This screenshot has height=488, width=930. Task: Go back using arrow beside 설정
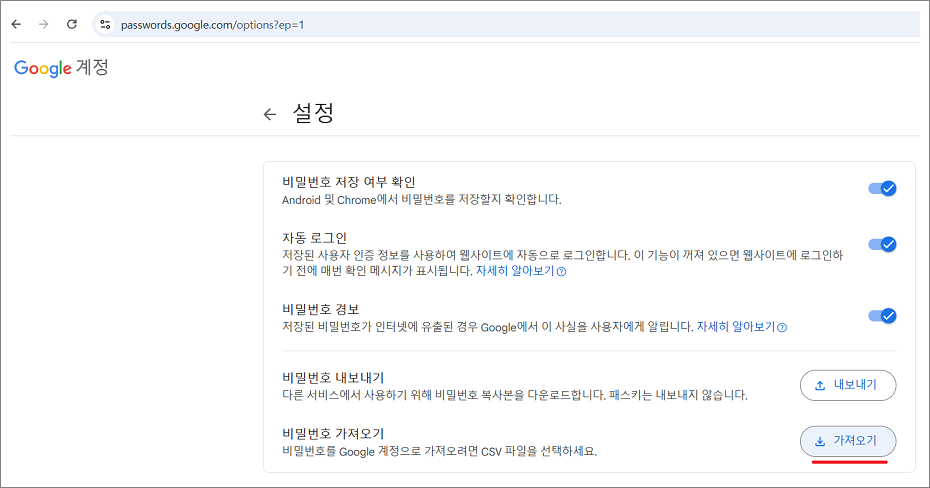click(x=270, y=114)
